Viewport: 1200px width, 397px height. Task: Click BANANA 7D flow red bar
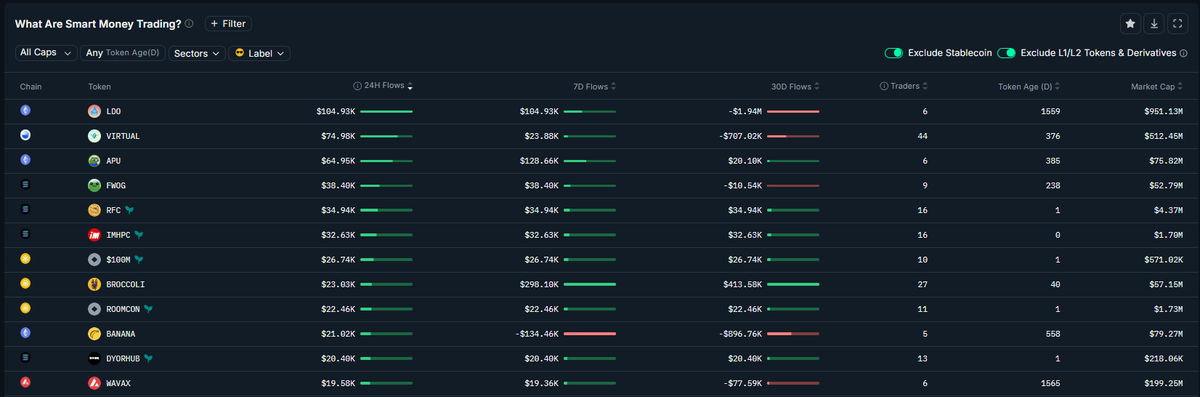(x=590, y=334)
